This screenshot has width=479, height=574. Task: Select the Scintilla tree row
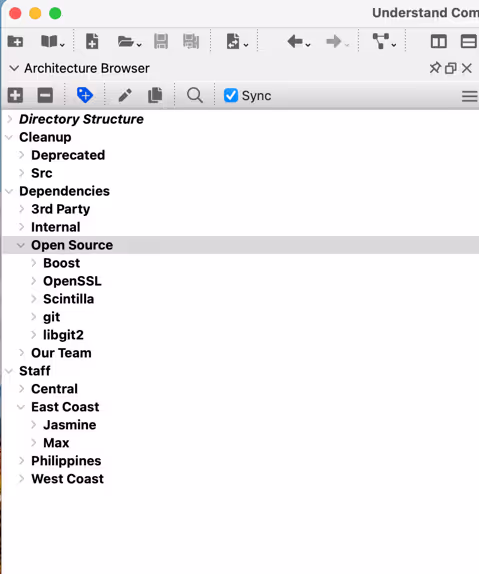click(x=240, y=299)
